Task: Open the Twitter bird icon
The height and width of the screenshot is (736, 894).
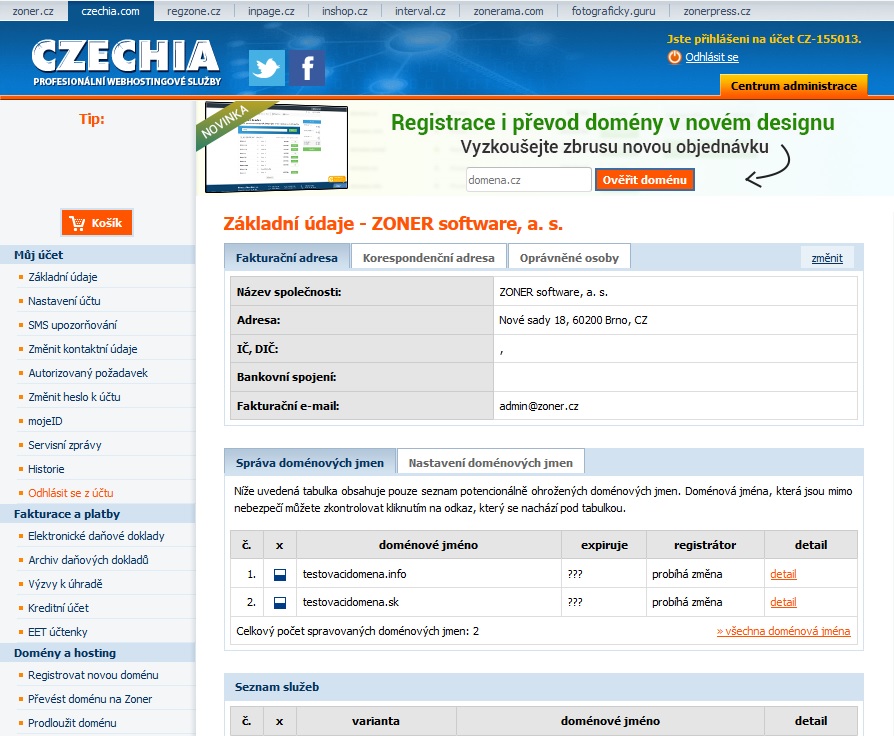Action: [267, 67]
